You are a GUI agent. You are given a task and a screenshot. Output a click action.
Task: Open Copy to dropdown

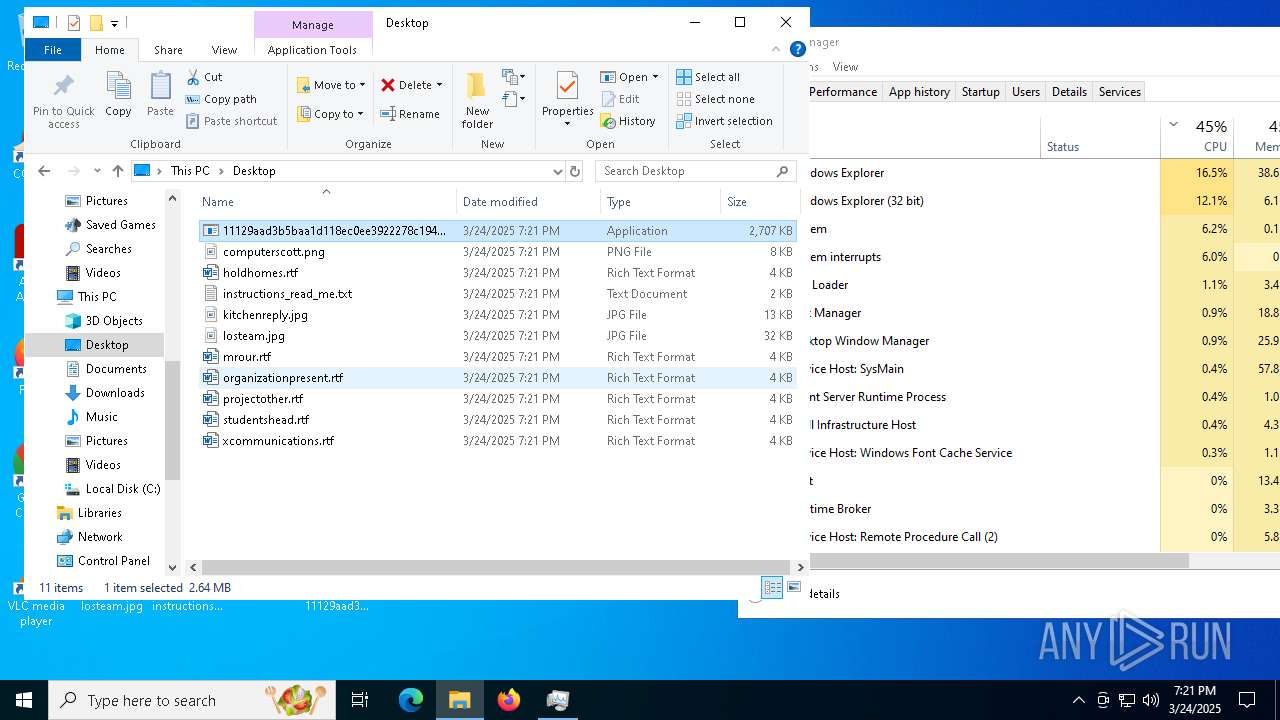[331, 114]
